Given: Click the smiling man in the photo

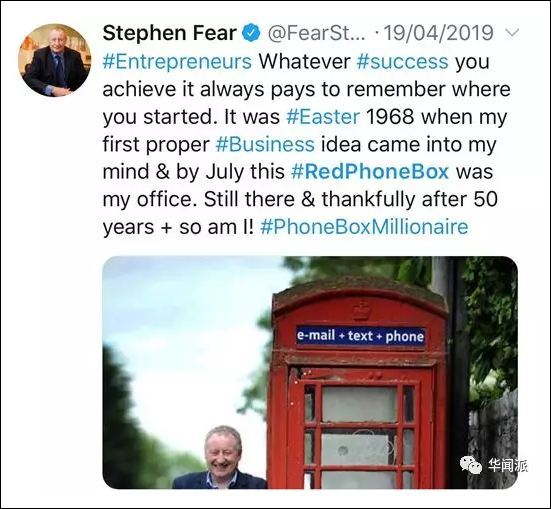Looking at the screenshot, I should click(x=221, y=457).
